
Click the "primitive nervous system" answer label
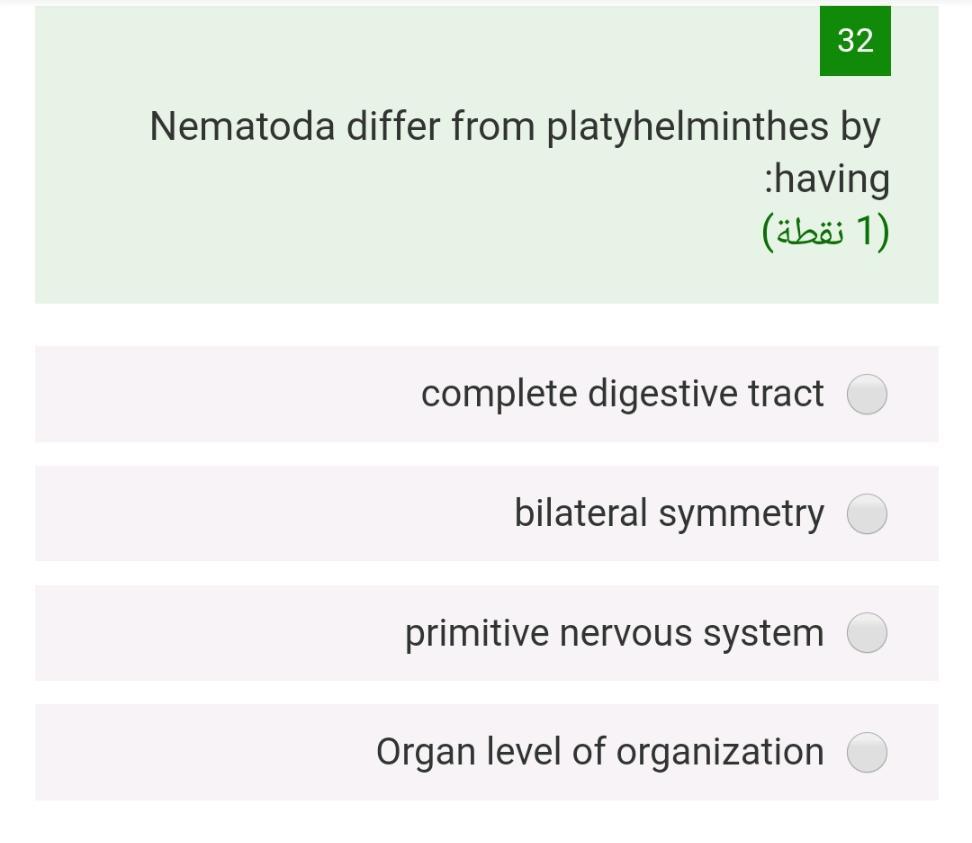click(x=614, y=633)
